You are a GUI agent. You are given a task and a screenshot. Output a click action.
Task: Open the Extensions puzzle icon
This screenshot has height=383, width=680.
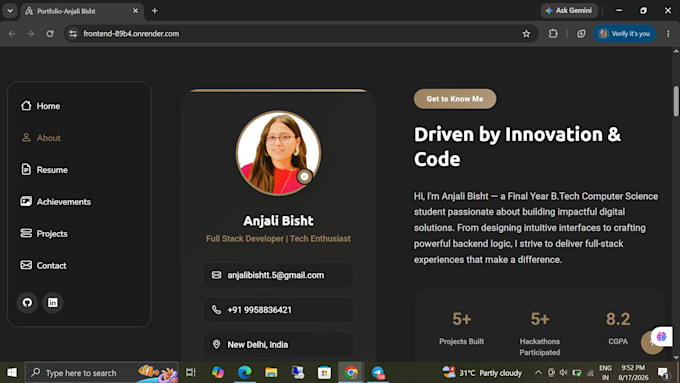553,33
